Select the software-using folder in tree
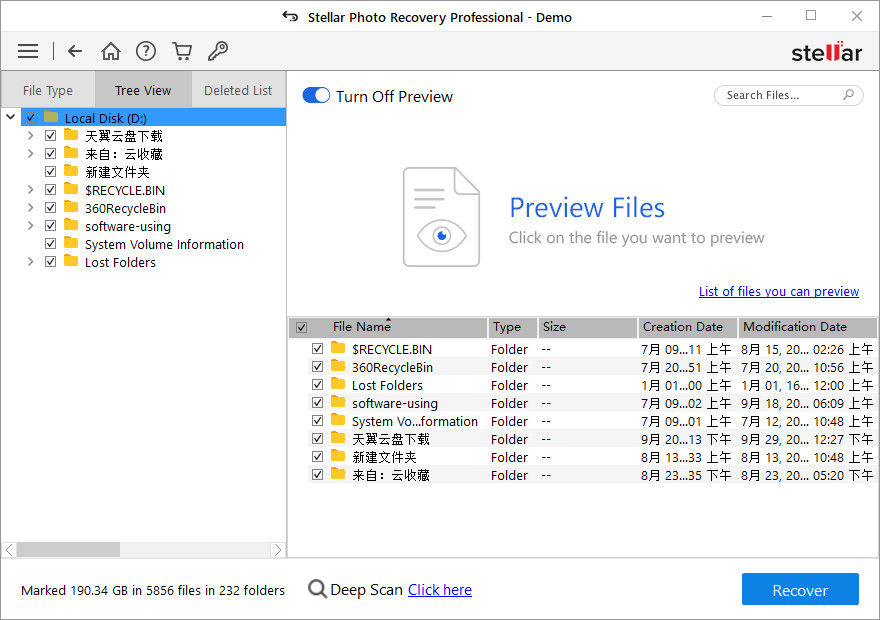The image size is (880, 620). click(128, 226)
